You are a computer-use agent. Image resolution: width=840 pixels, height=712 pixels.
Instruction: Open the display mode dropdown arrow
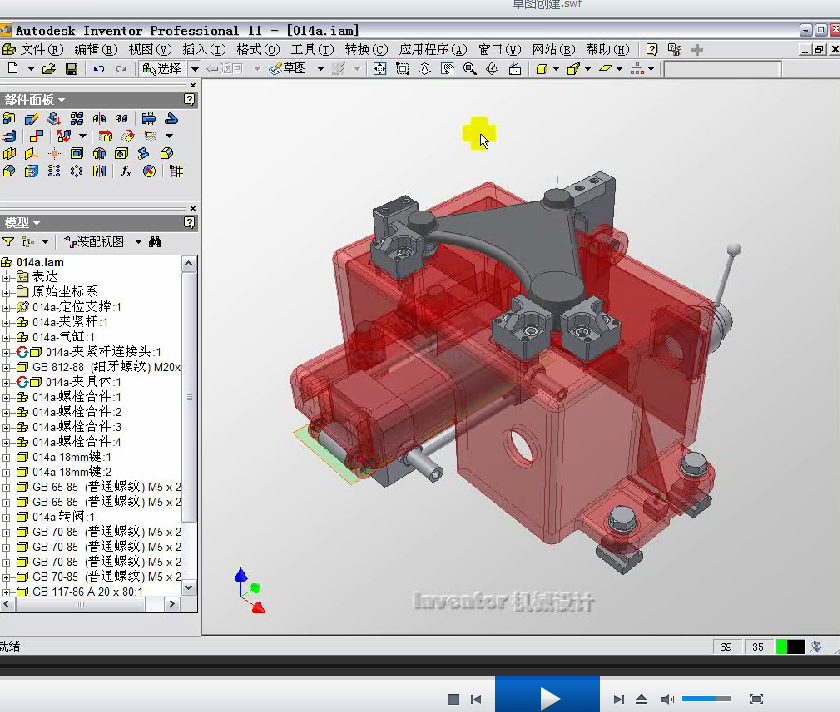(x=556, y=68)
